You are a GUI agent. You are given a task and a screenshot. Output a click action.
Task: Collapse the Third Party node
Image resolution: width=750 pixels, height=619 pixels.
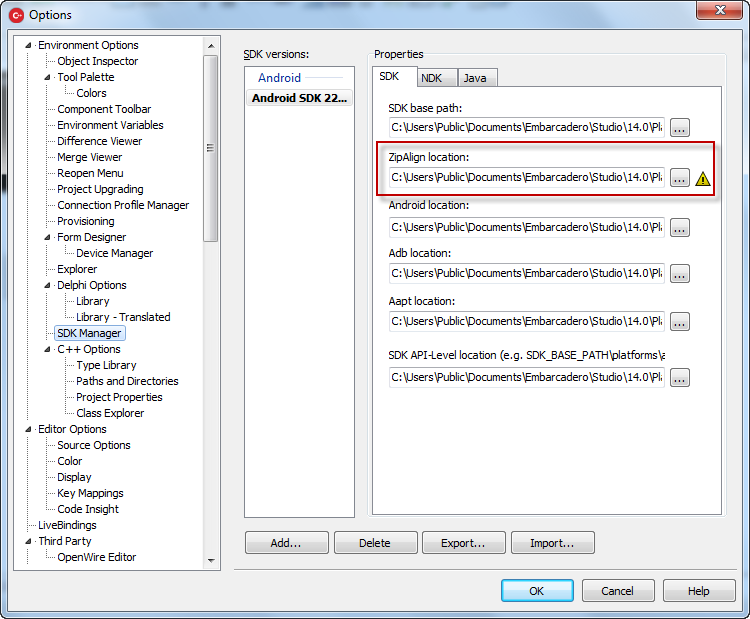(28, 542)
